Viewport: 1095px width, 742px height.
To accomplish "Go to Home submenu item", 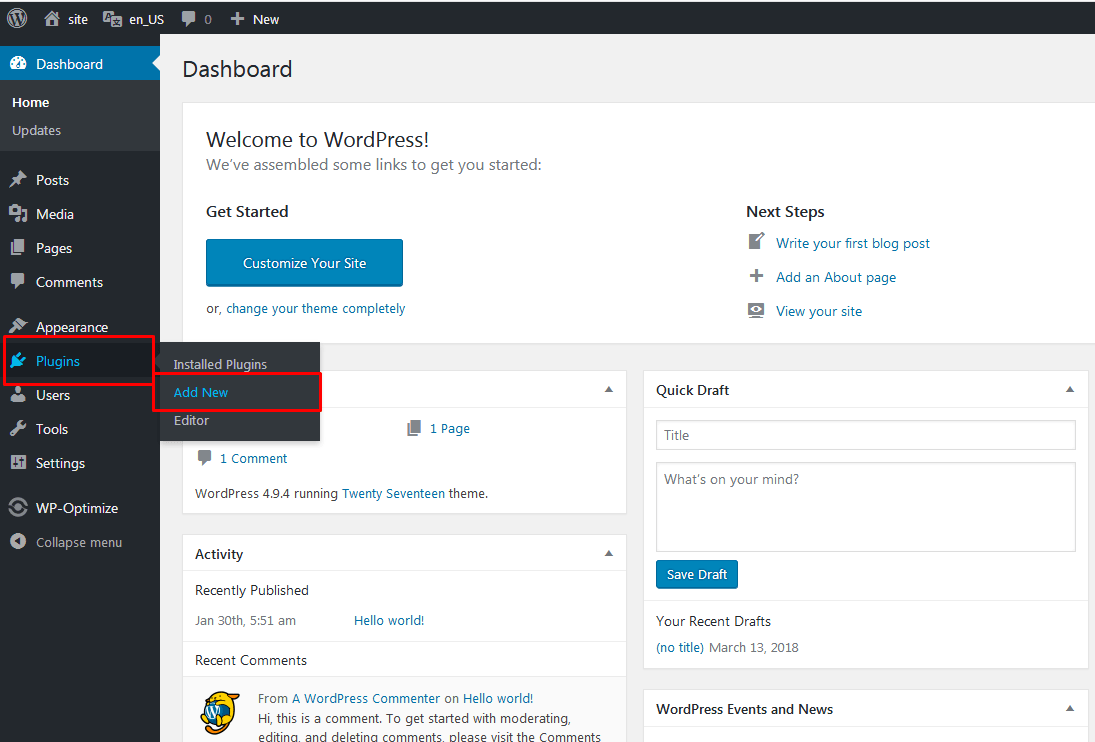I will tap(31, 103).
